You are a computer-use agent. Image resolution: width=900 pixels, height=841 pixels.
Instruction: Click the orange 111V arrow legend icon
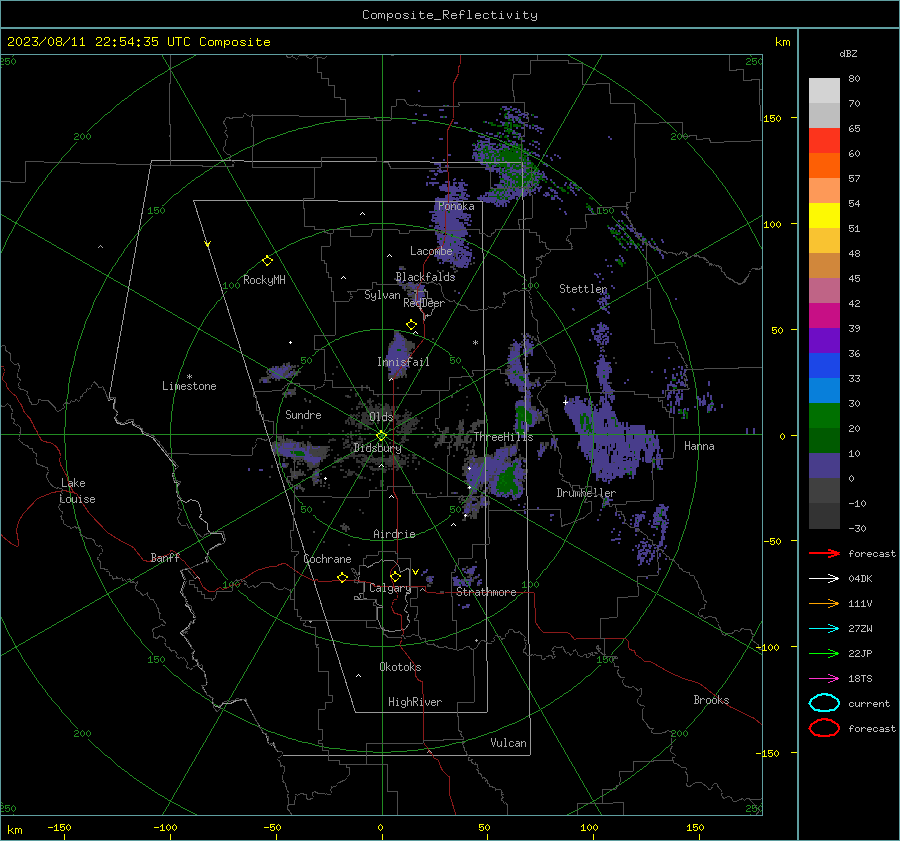[824, 603]
